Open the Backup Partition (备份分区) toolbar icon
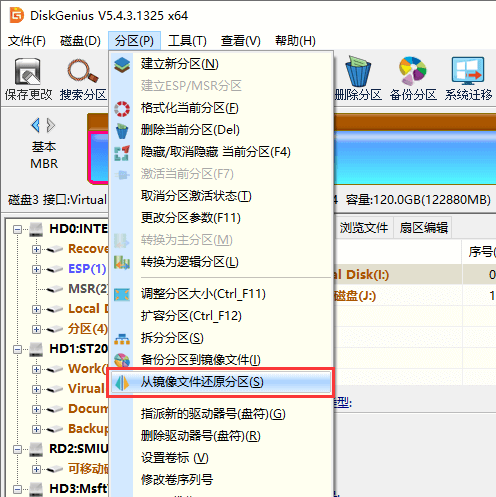496x497 pixels. click(413, 71)
